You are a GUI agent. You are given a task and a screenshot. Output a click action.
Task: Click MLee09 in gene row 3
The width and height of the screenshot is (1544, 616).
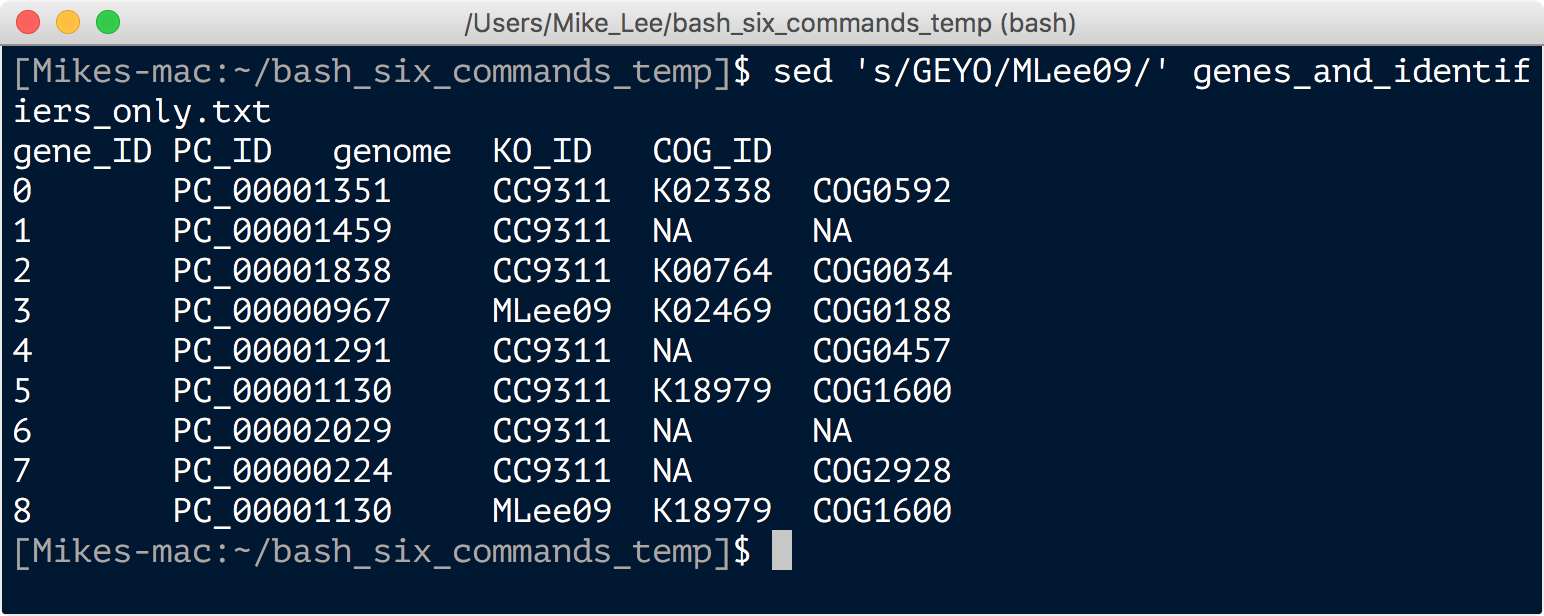[x=552, y=311]
